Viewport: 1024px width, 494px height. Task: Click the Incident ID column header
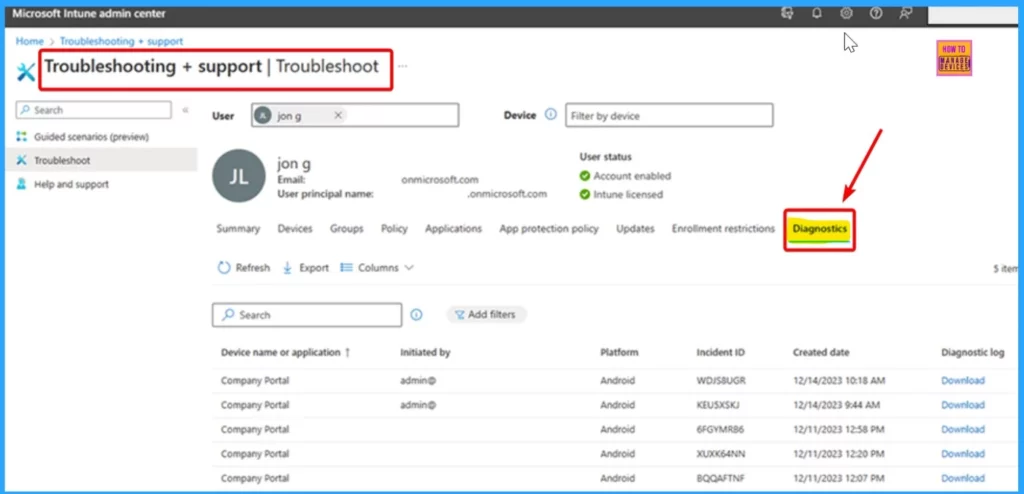[x=720, y=352]
